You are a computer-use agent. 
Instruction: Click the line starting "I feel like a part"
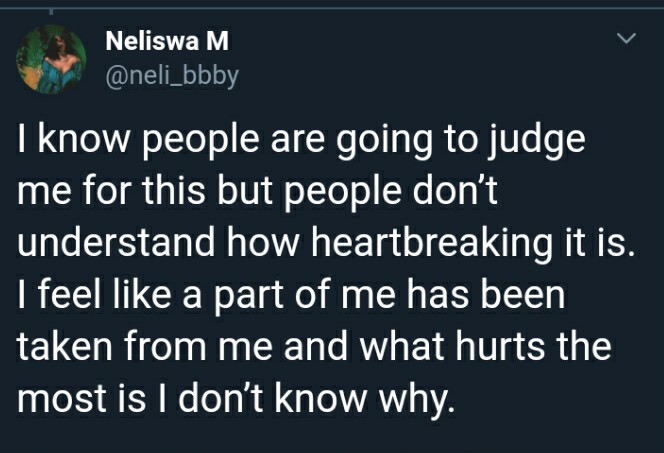pos(291,295)
